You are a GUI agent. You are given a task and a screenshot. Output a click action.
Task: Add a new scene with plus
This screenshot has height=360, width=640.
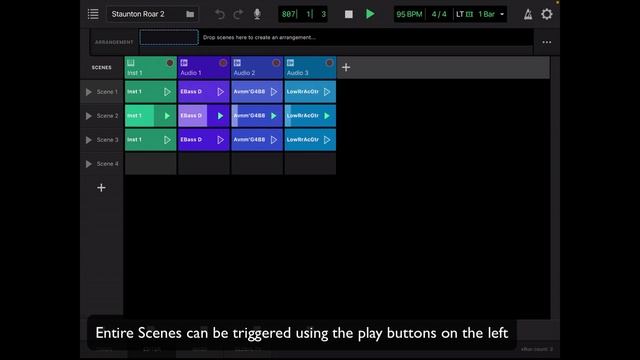pyautogui.click(x=101, y=188)
